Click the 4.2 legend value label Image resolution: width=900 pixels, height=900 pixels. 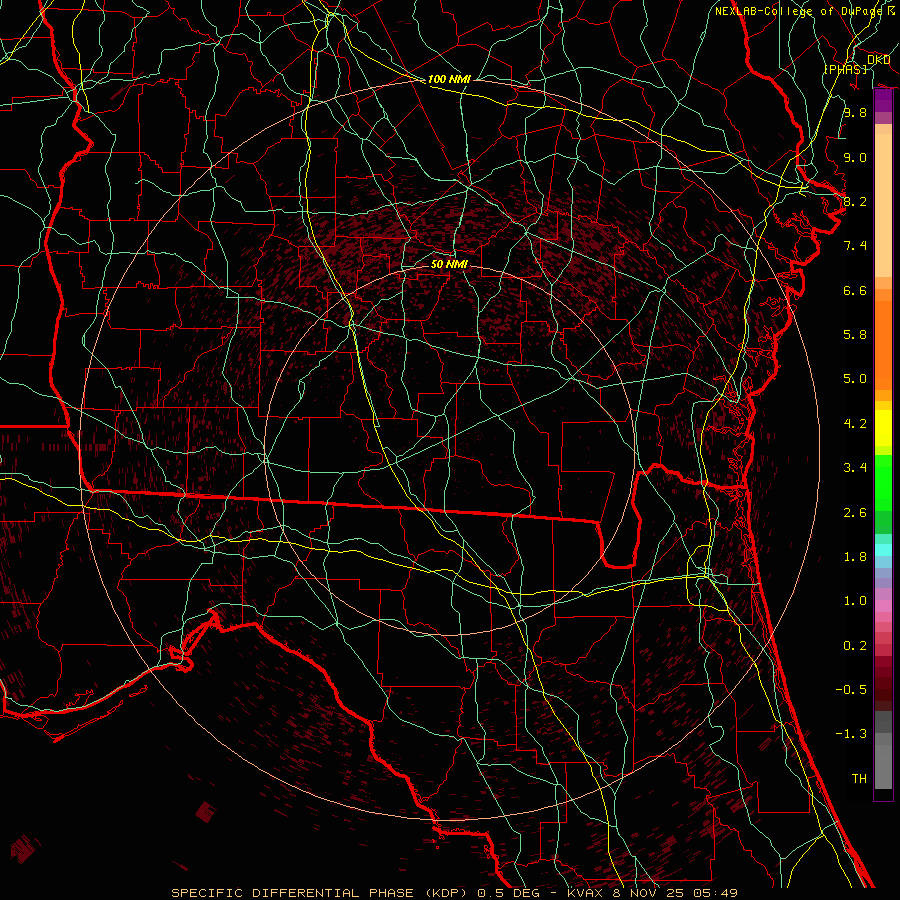pos(854,423)
